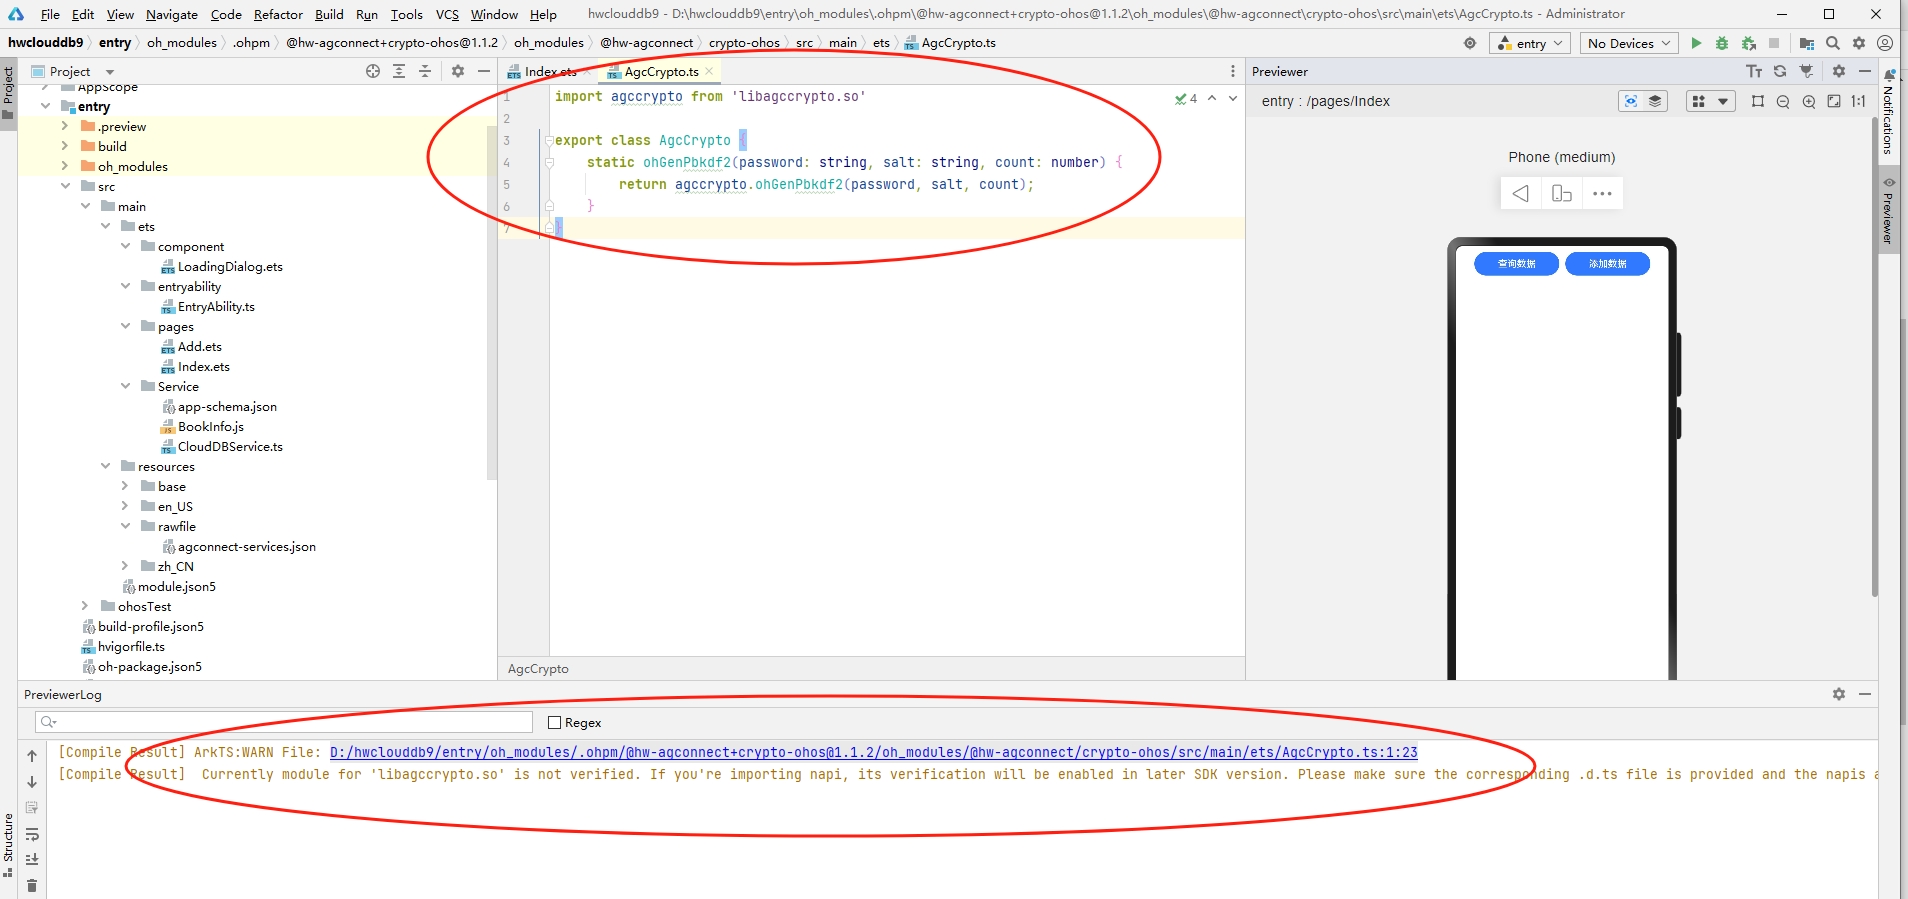
Task: Open the VCS menu
Action: coord(447,14)
